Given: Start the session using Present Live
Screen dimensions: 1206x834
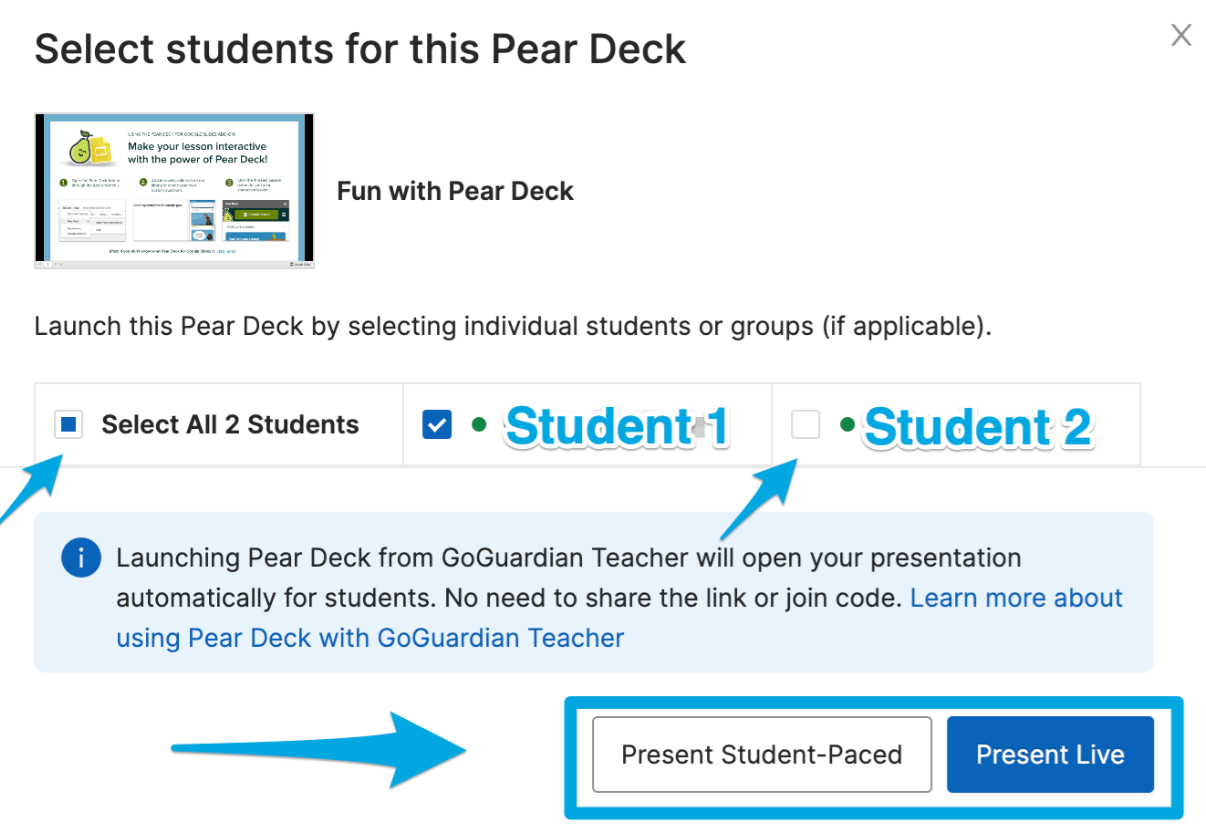Looking at the screenshot, I should pyautogui.click(x=1050, y=754).
